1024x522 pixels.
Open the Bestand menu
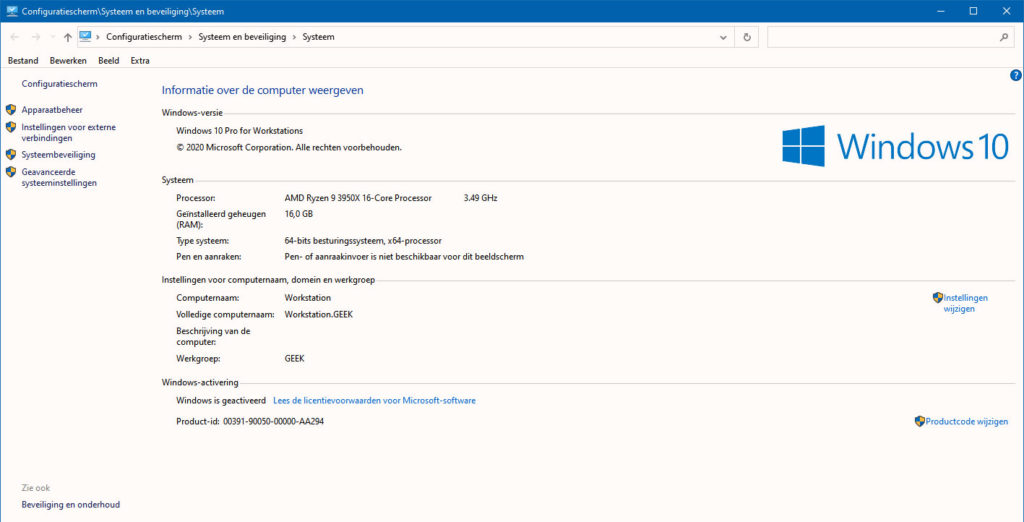[x=23, y=61]
